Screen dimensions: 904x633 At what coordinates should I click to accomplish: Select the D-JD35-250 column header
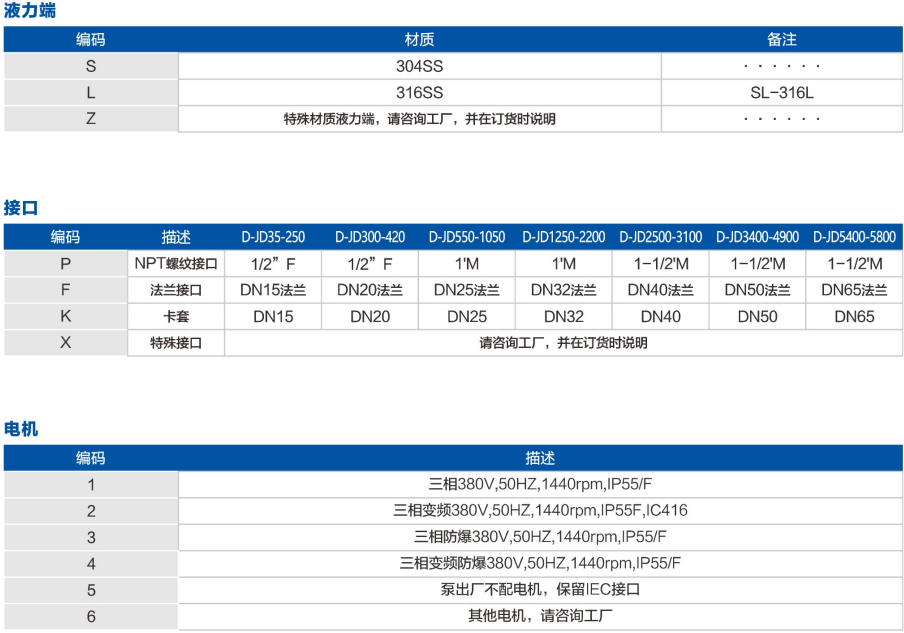click(272, 238)
